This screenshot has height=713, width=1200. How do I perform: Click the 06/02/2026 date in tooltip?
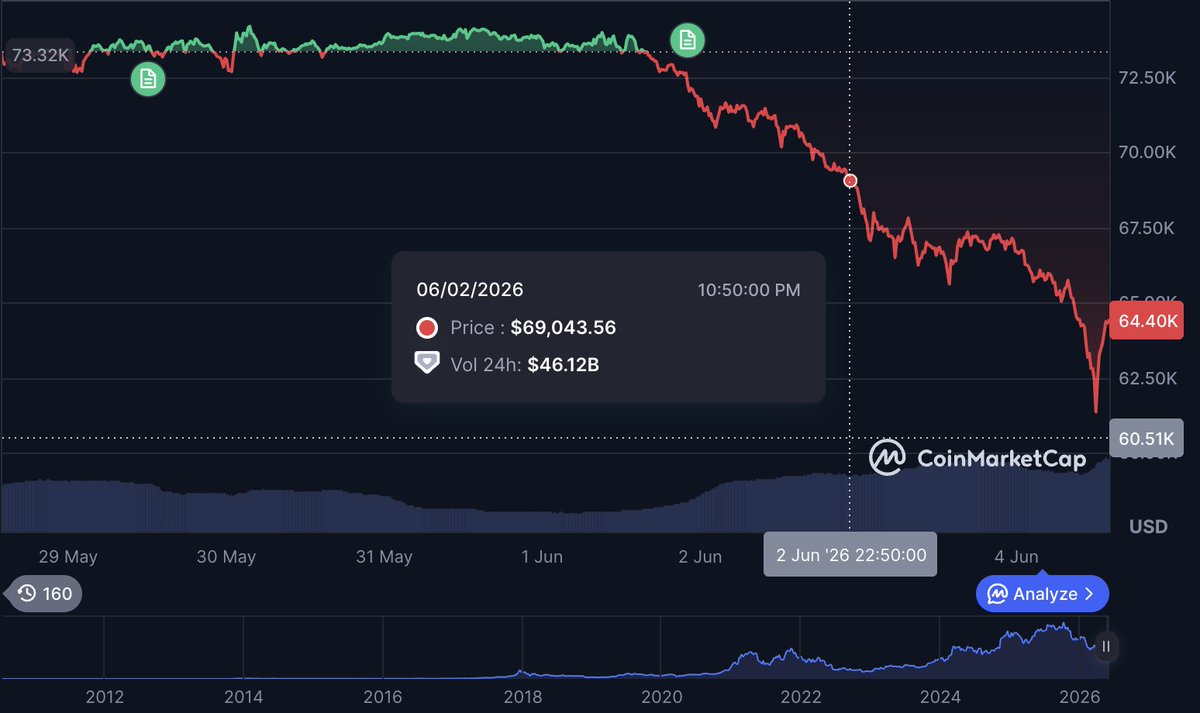(470, 290)
